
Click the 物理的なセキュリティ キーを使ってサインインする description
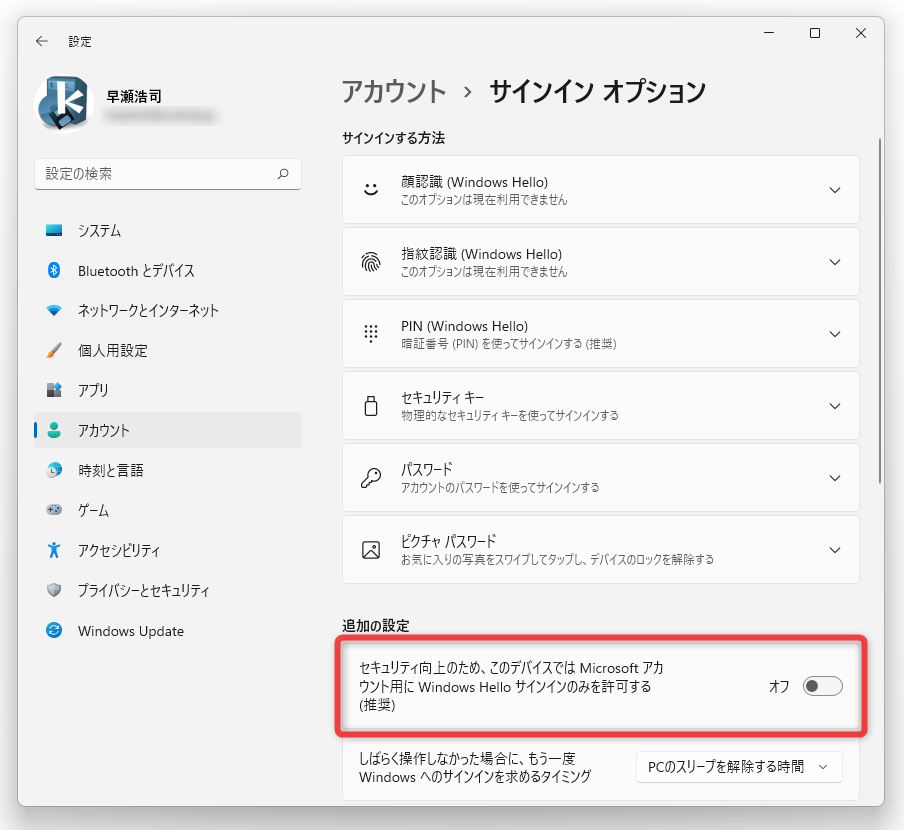(x=510, y=416)
